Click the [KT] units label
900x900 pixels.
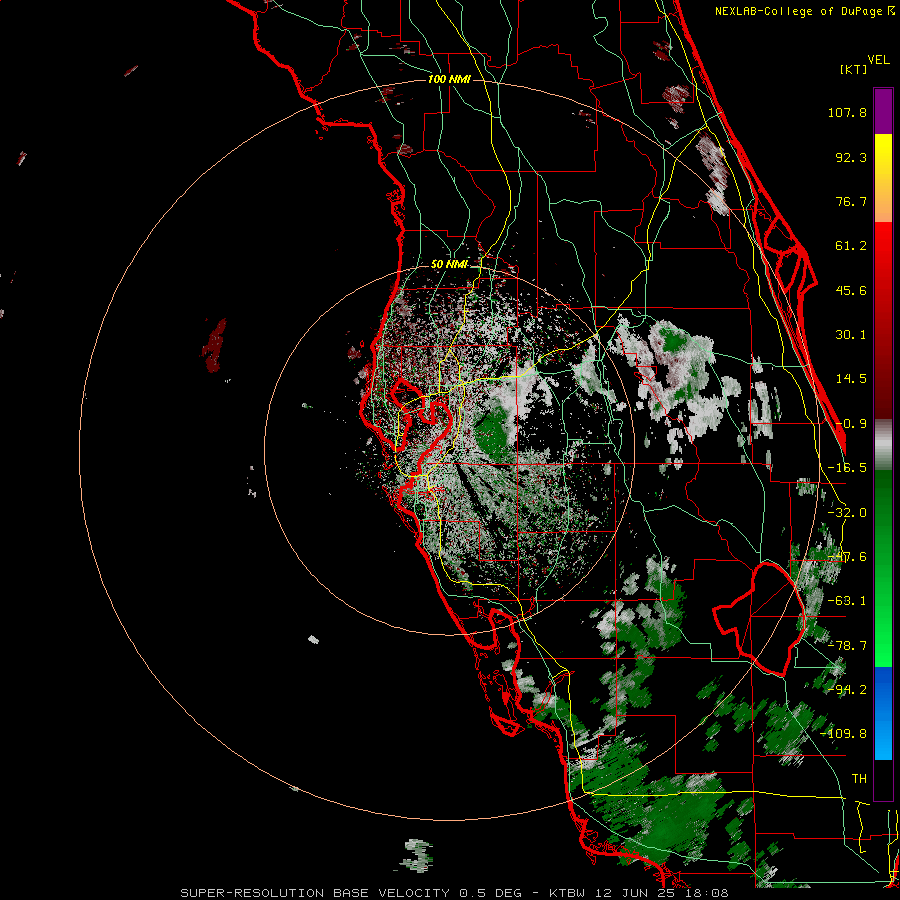(854, 69)
